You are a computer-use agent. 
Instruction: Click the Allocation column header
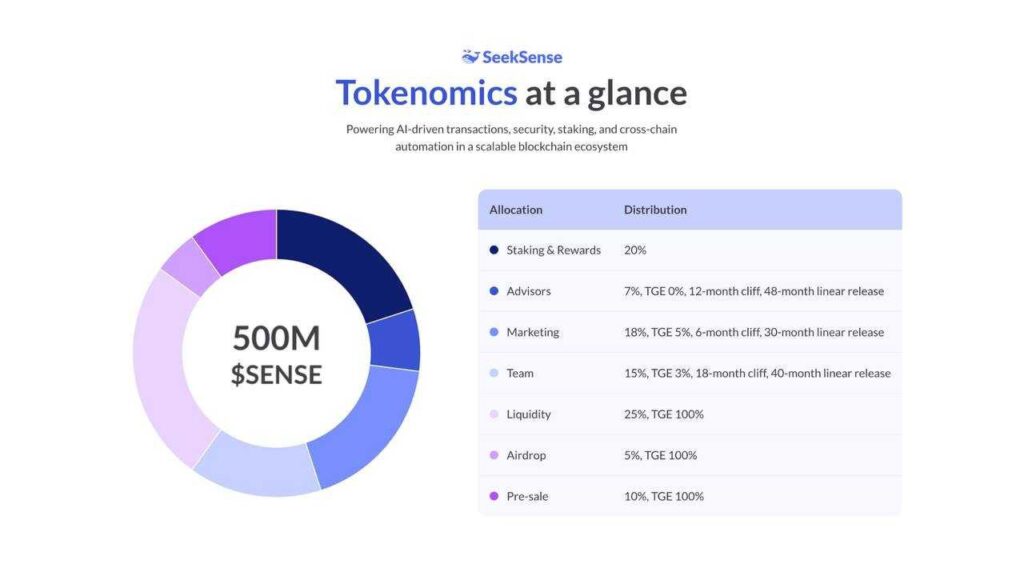(x=516, y=210)
